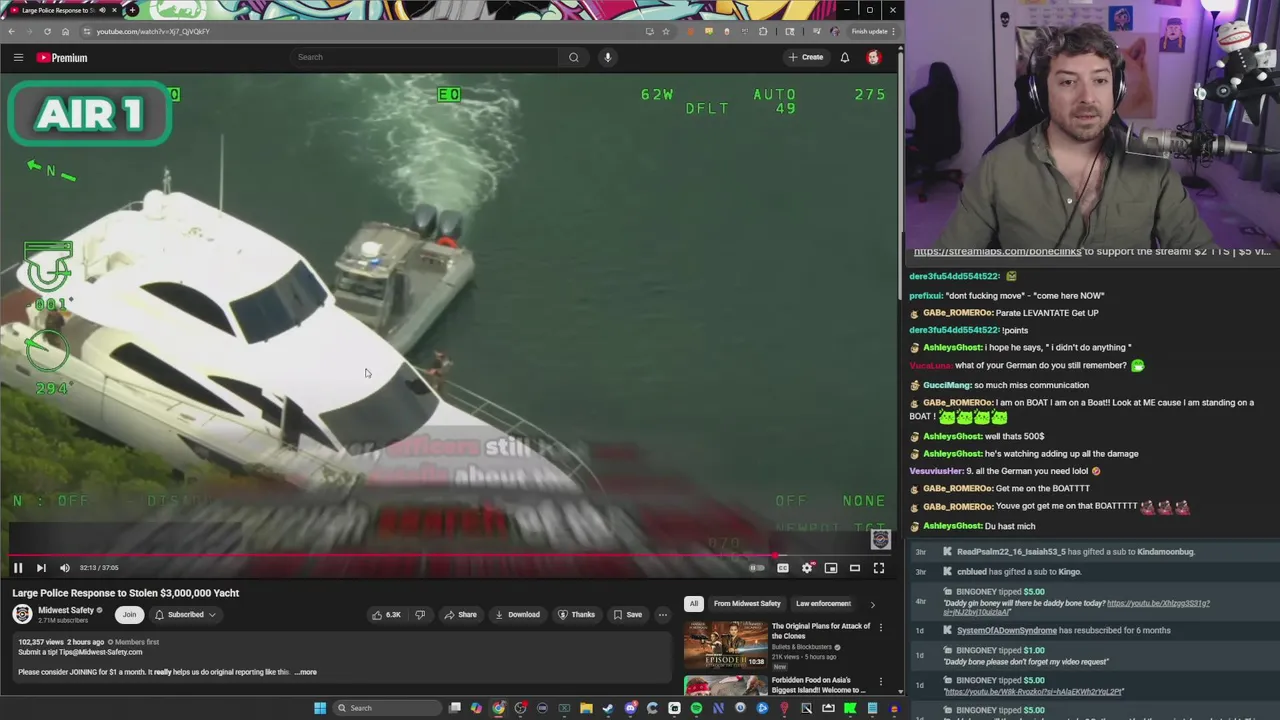Image resolution: width=1280 pixels, height=720 pixels.
Task: Open a new browser tab
Action: (132, 10)
